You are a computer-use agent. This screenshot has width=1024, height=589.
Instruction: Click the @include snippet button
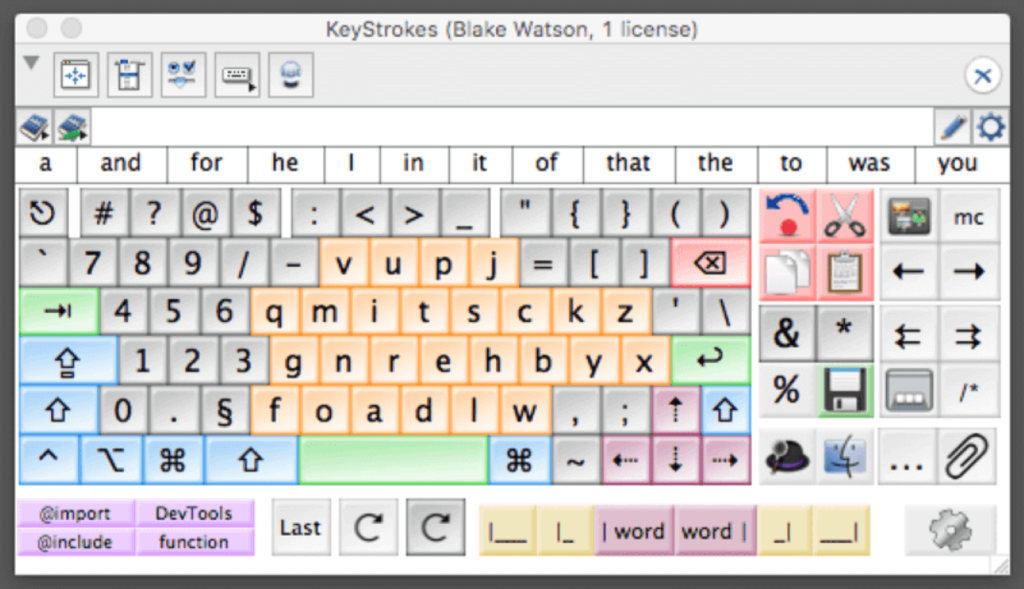coord(76,542)
